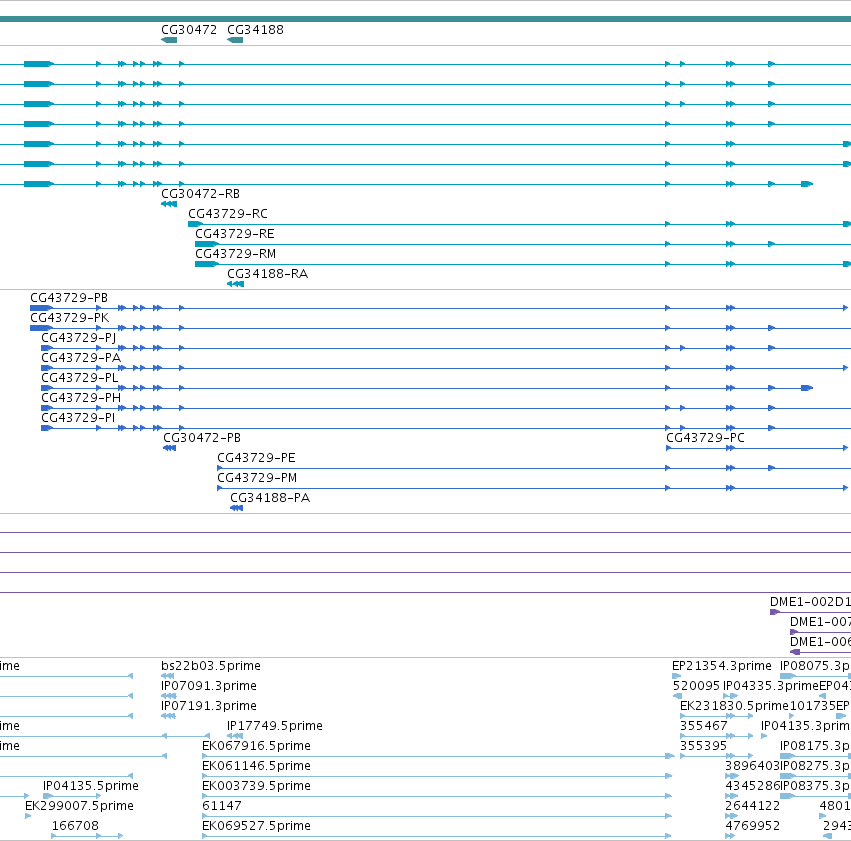Select the CG43729-PE protein label

pos(256,458)
